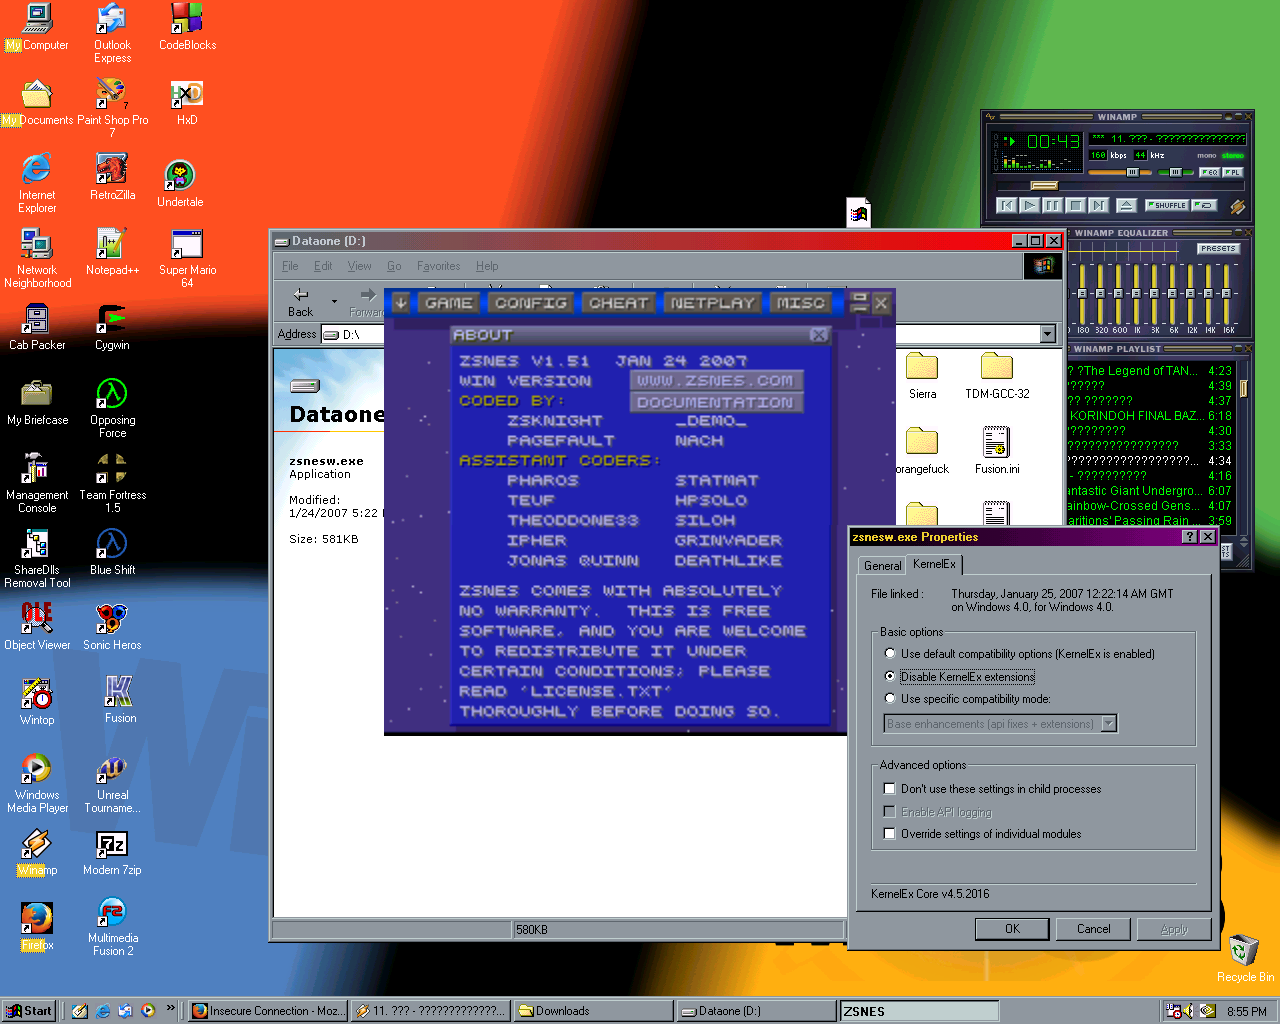Launch the Fusion emulator desktop icon
Image resolution: width=1280 pixels, height=1024 pixels.
tap(120, 700)
